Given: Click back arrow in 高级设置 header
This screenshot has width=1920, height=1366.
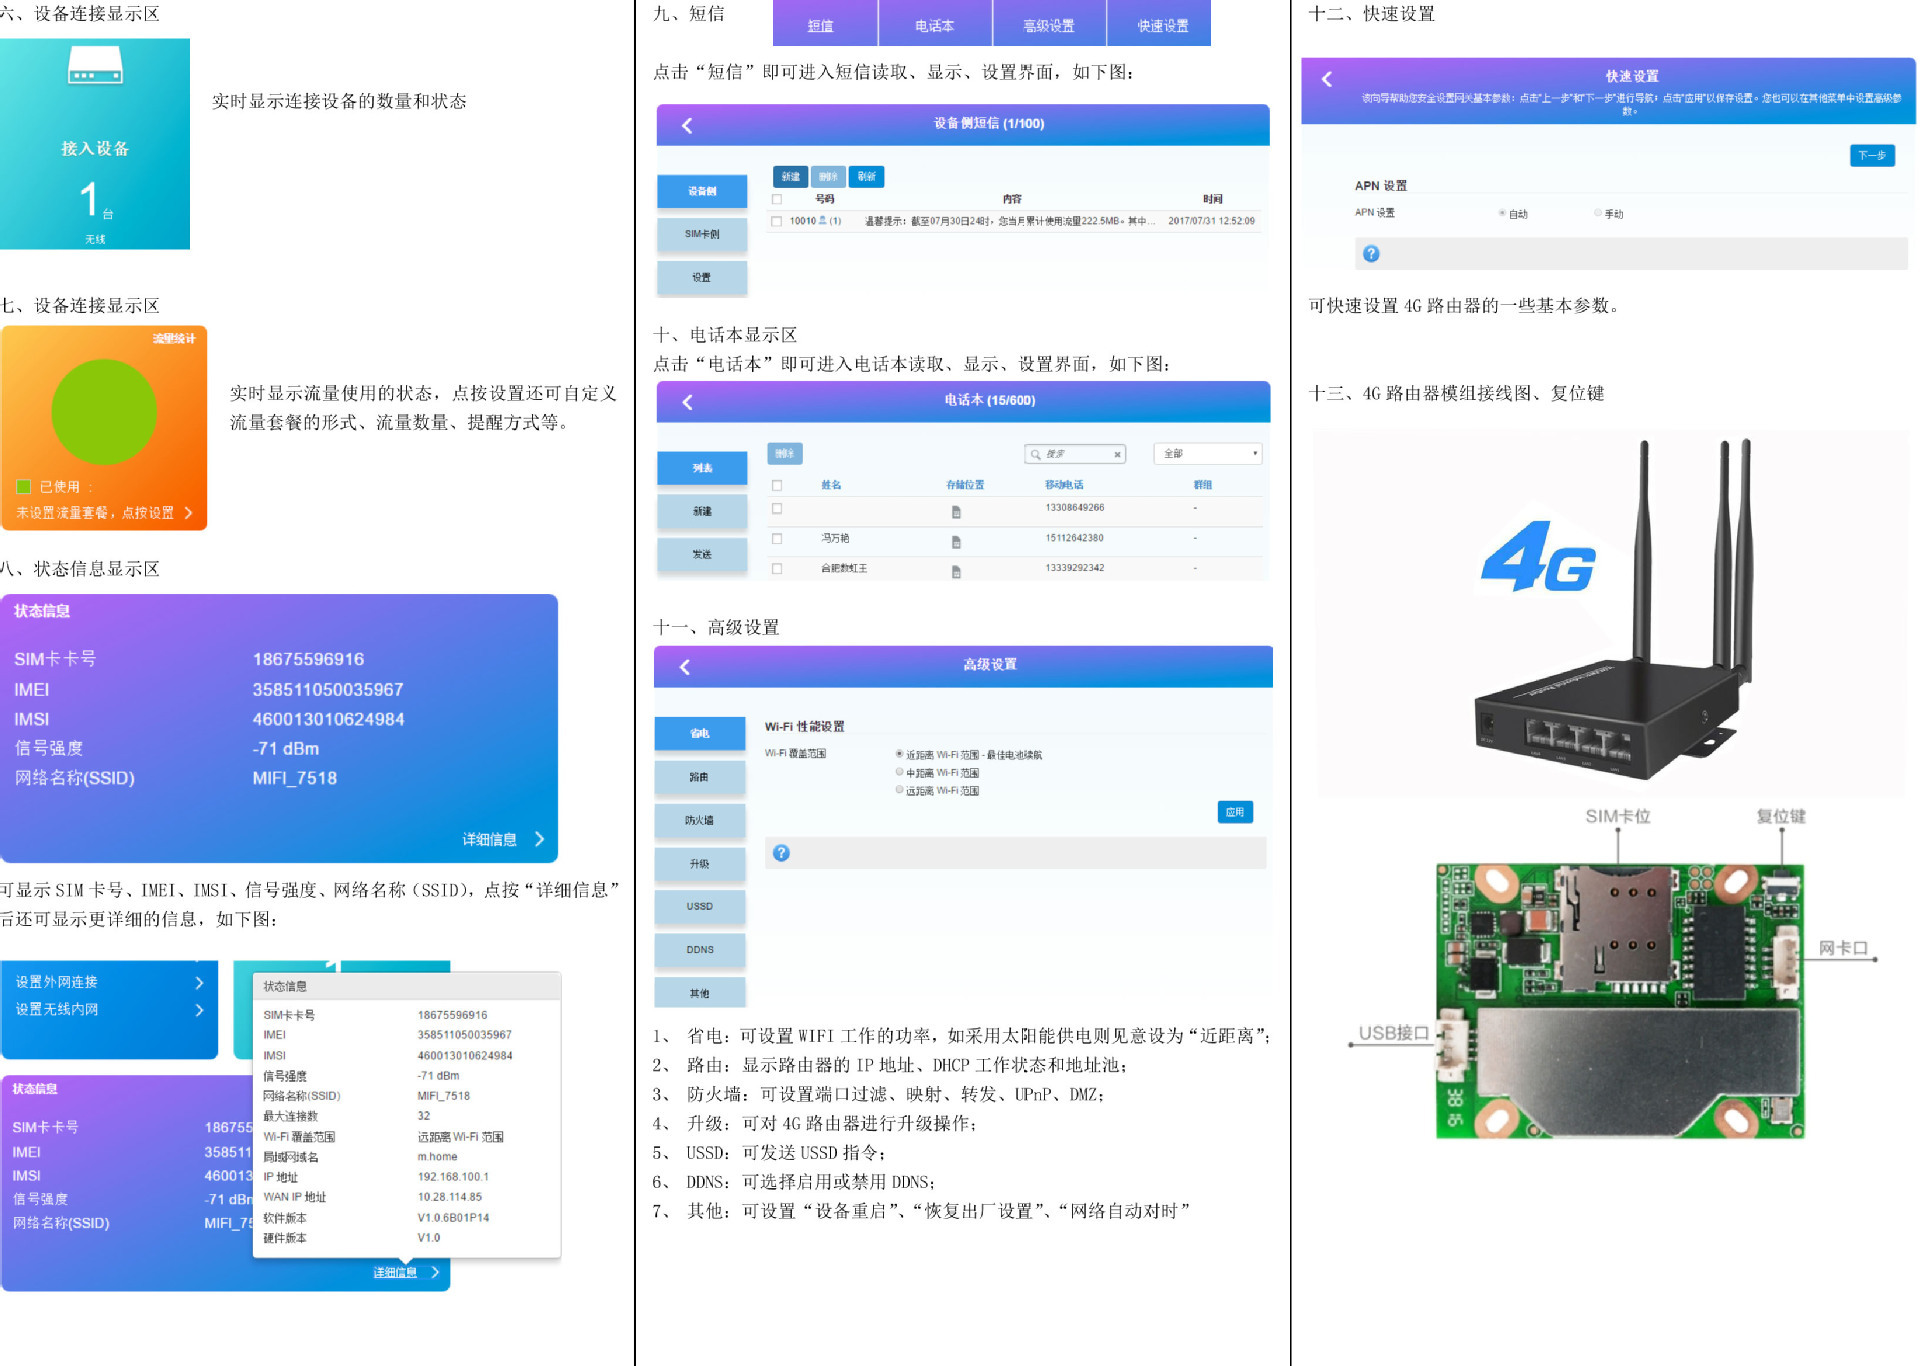Looking at the screenshot, I should tap(685, 667).
